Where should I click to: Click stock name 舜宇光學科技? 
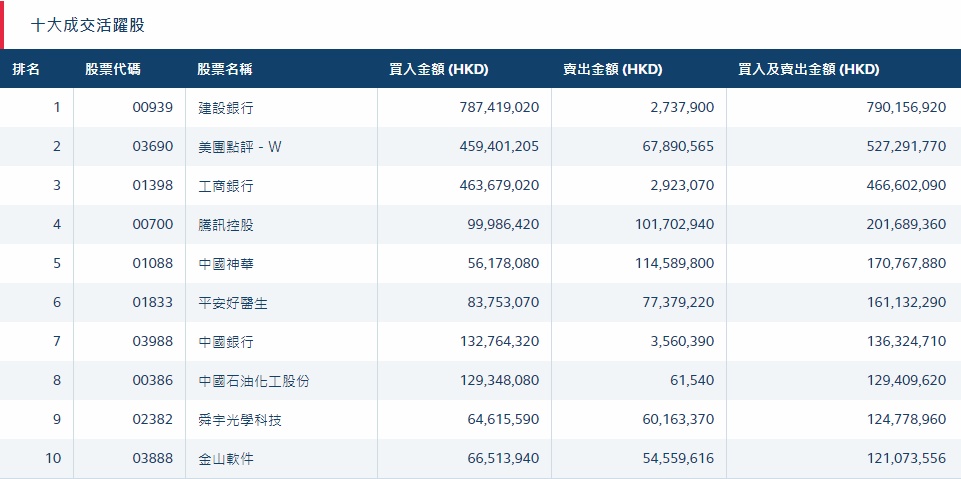coord(240,420)
